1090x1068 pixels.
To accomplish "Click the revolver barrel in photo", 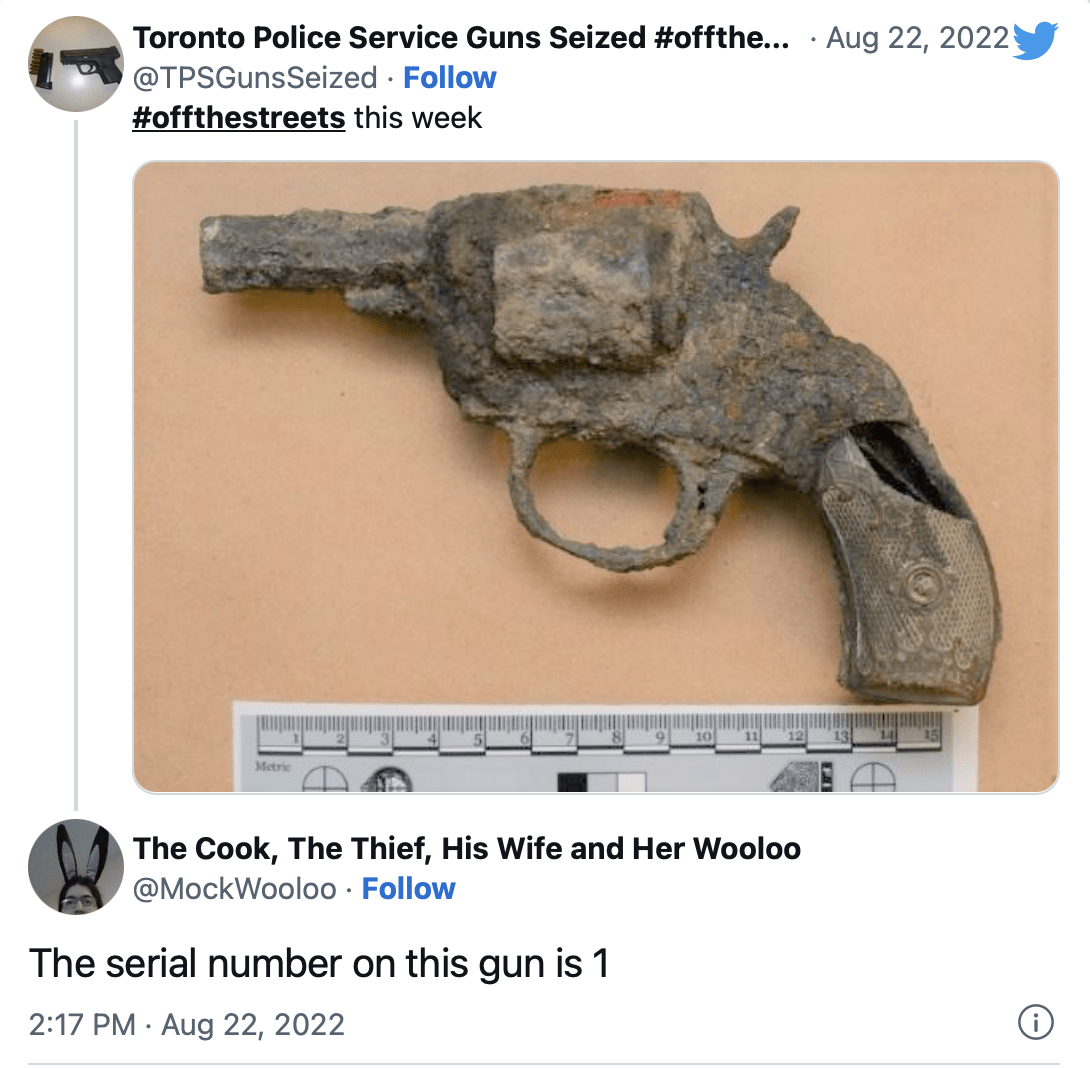I will point(313,254).
